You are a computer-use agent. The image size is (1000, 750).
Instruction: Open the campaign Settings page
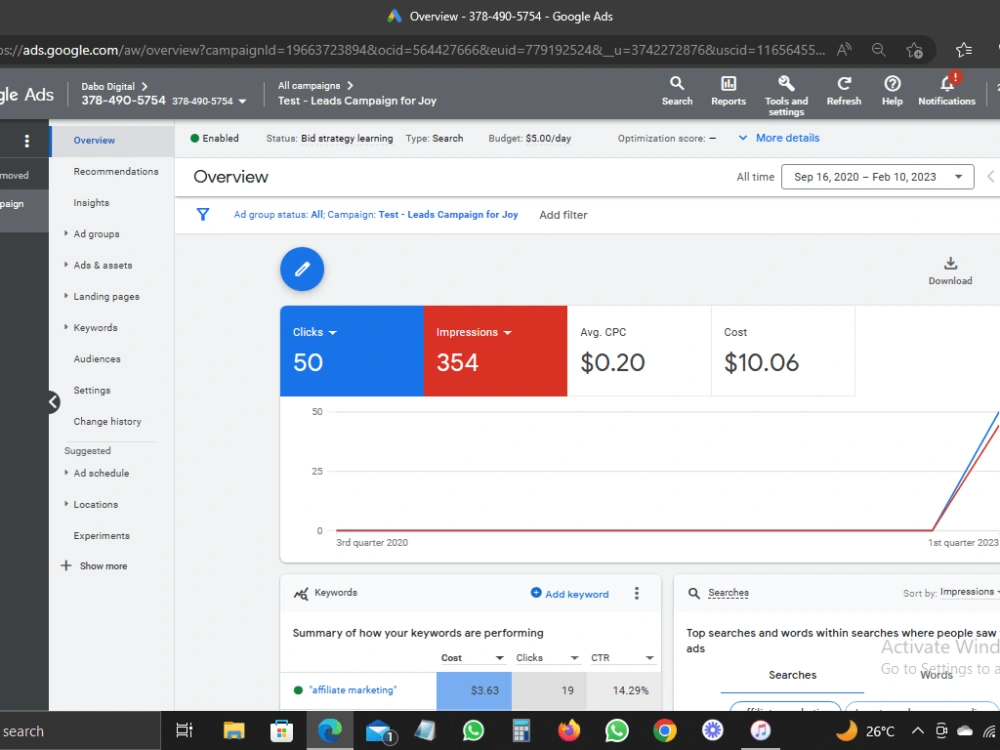point(92,390)
